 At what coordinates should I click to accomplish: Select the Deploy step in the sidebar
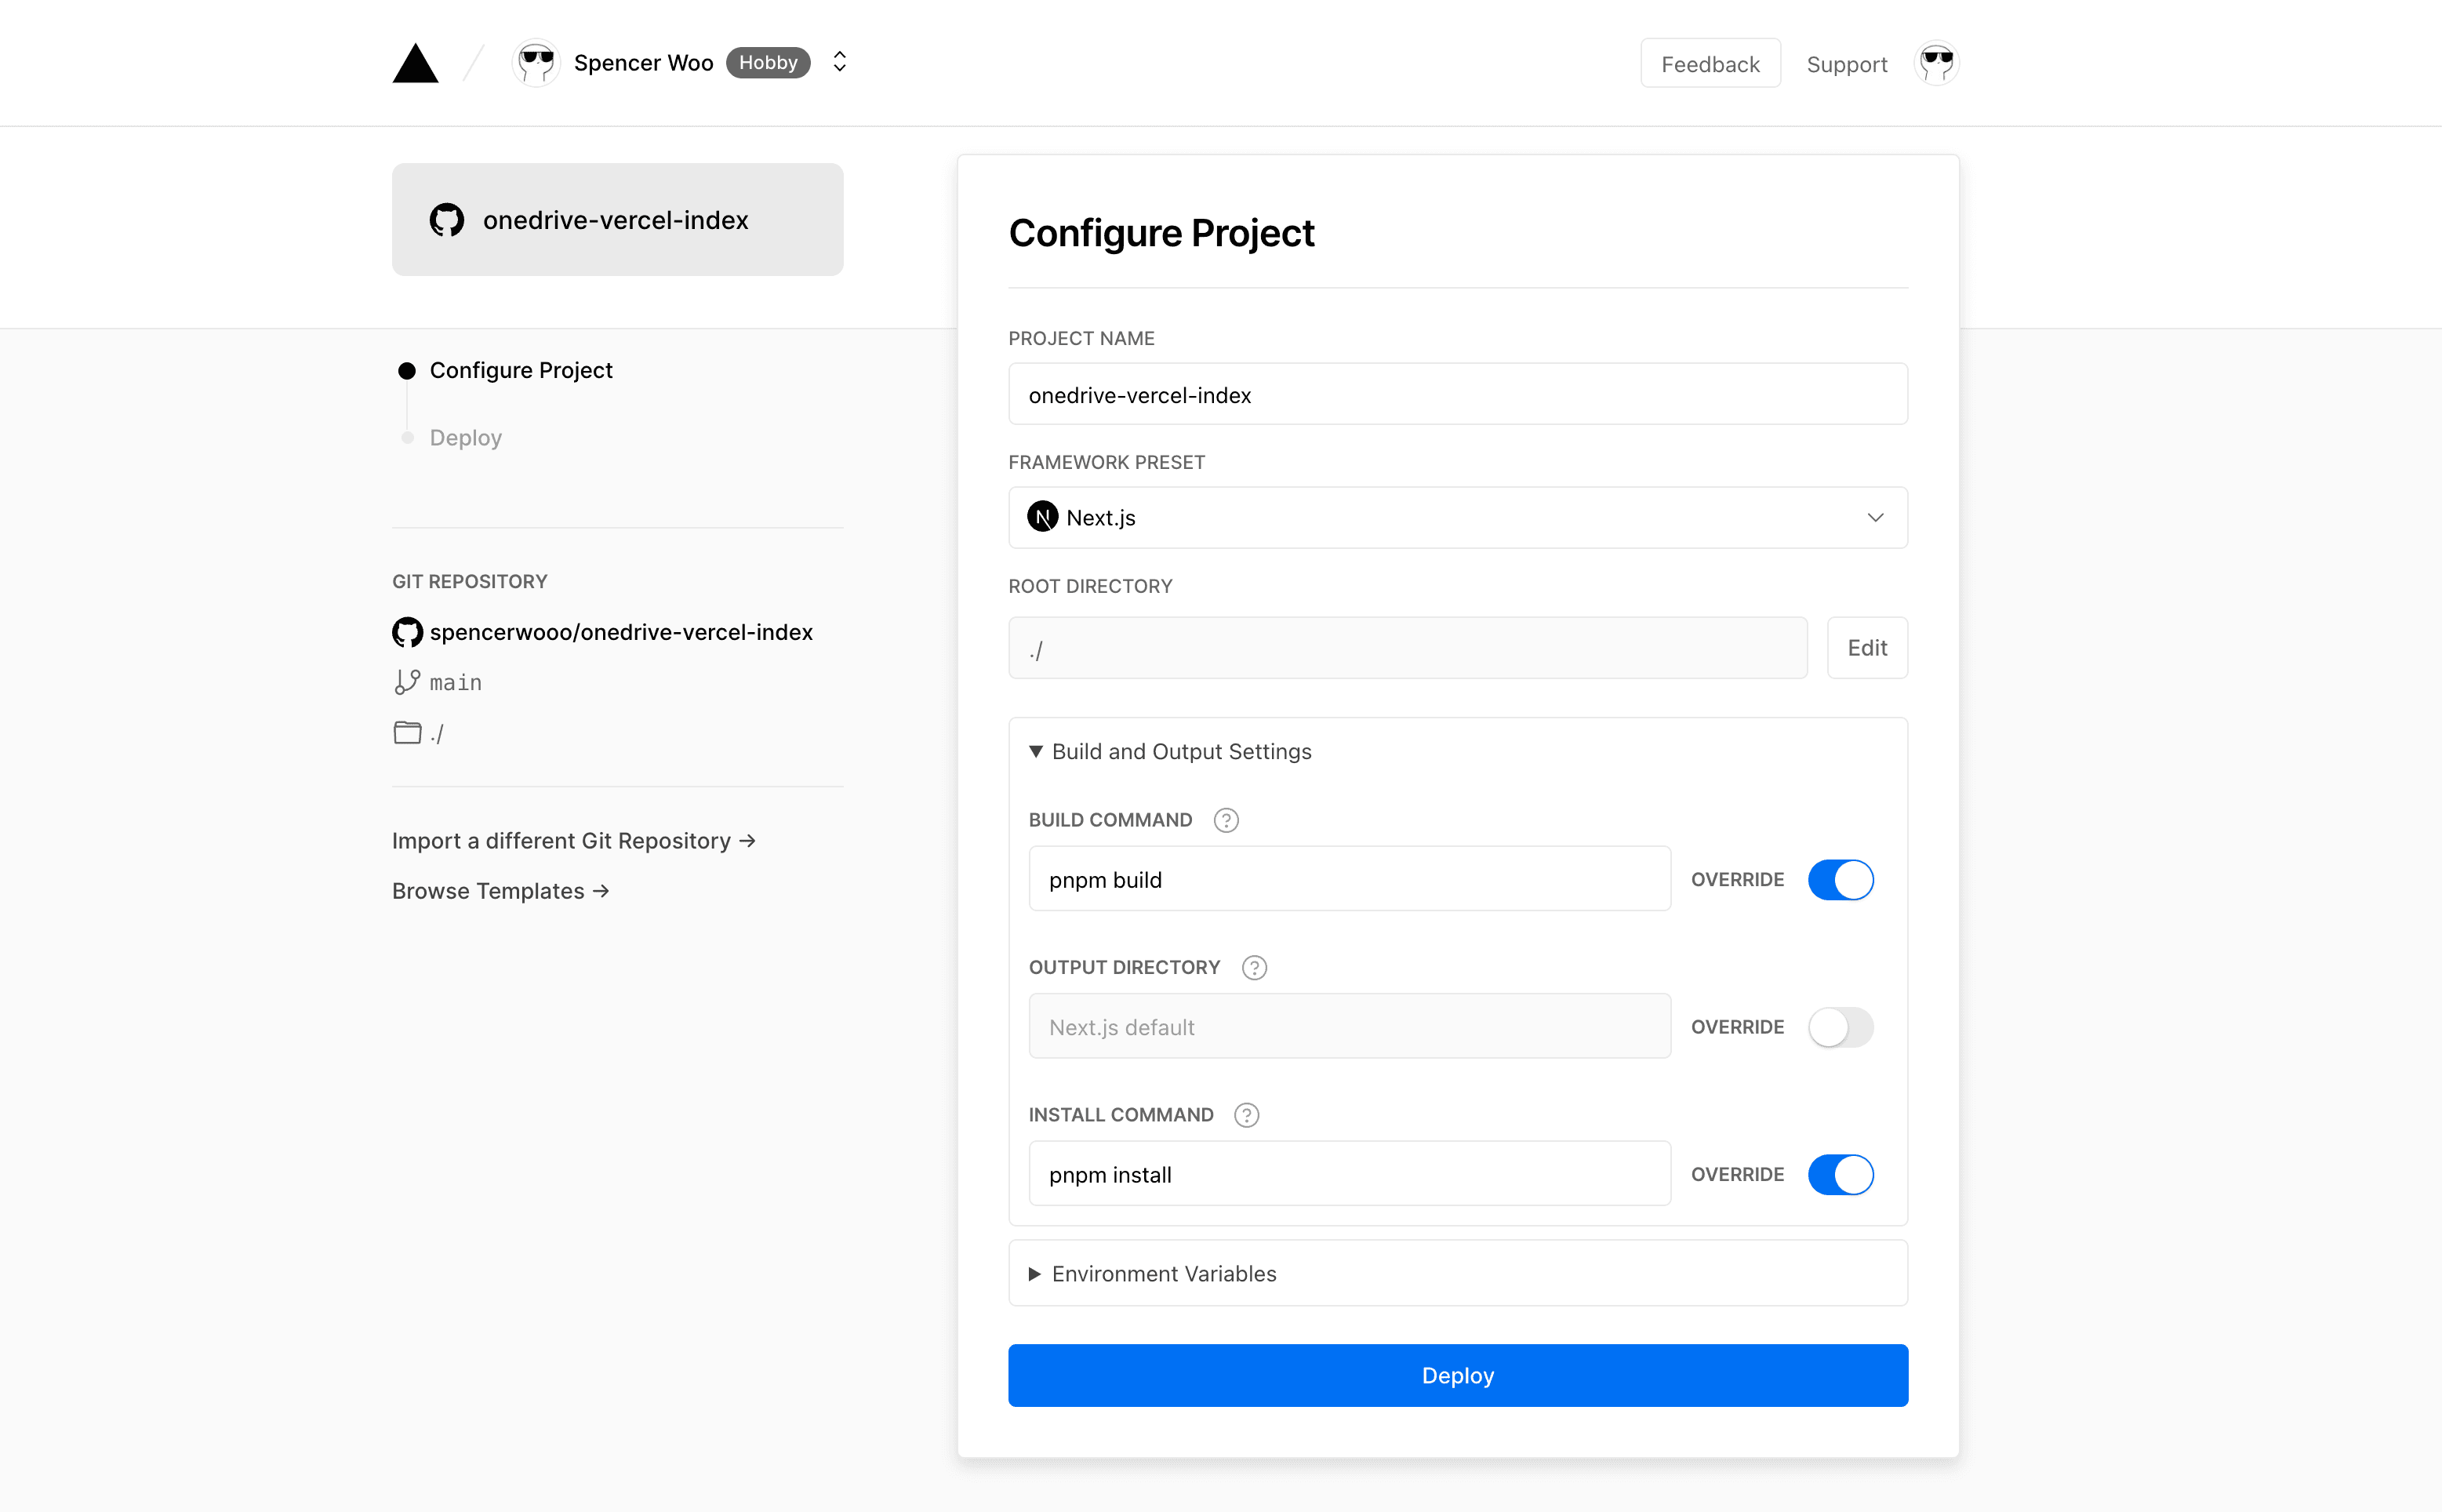[x=465, y=437]
